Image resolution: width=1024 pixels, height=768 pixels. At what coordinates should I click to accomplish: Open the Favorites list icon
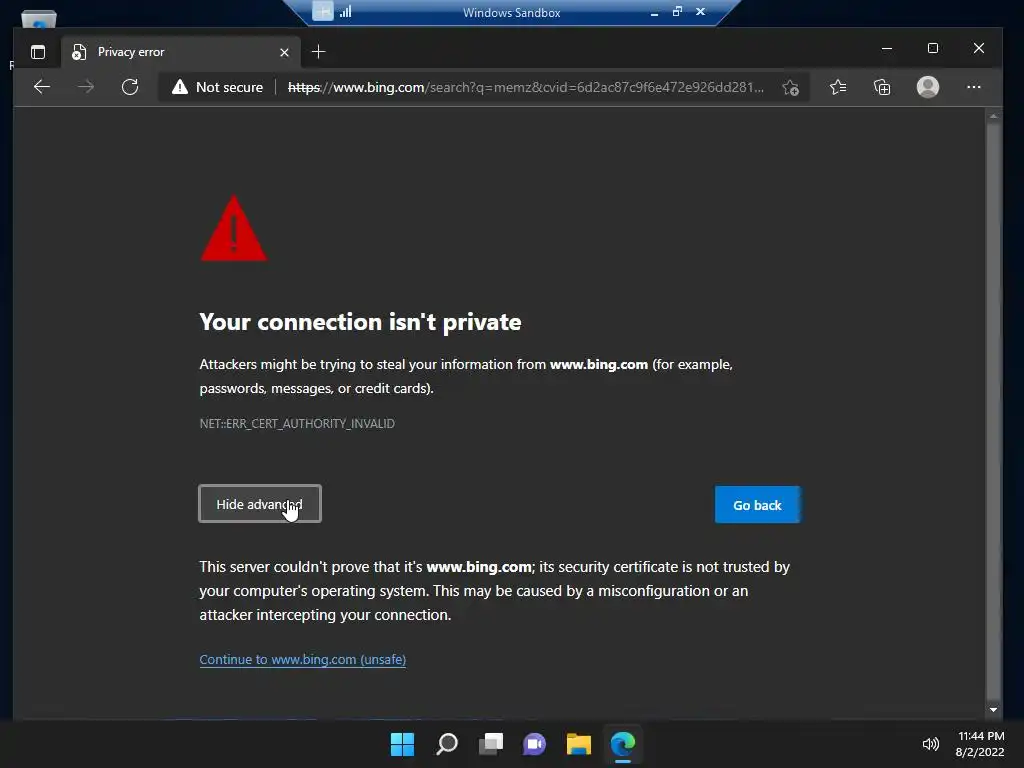(x=838, y=87)
